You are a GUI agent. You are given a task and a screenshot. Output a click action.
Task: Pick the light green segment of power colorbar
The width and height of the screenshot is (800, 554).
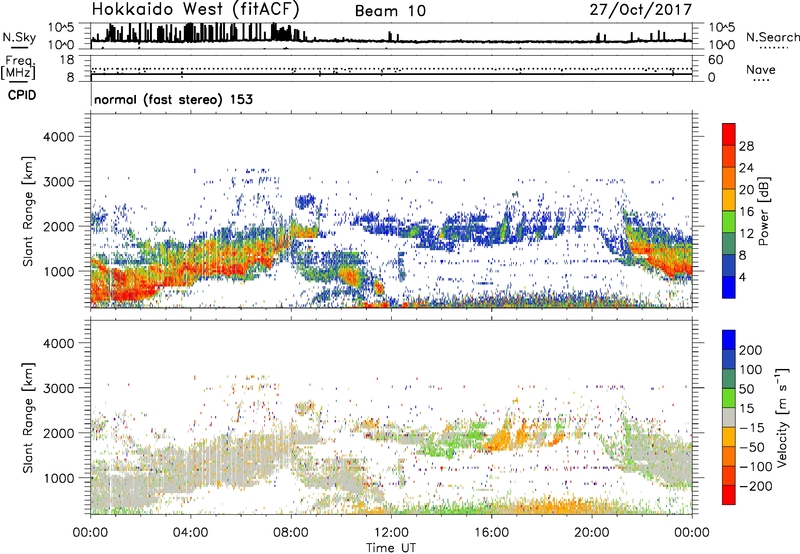pos(729,222)
